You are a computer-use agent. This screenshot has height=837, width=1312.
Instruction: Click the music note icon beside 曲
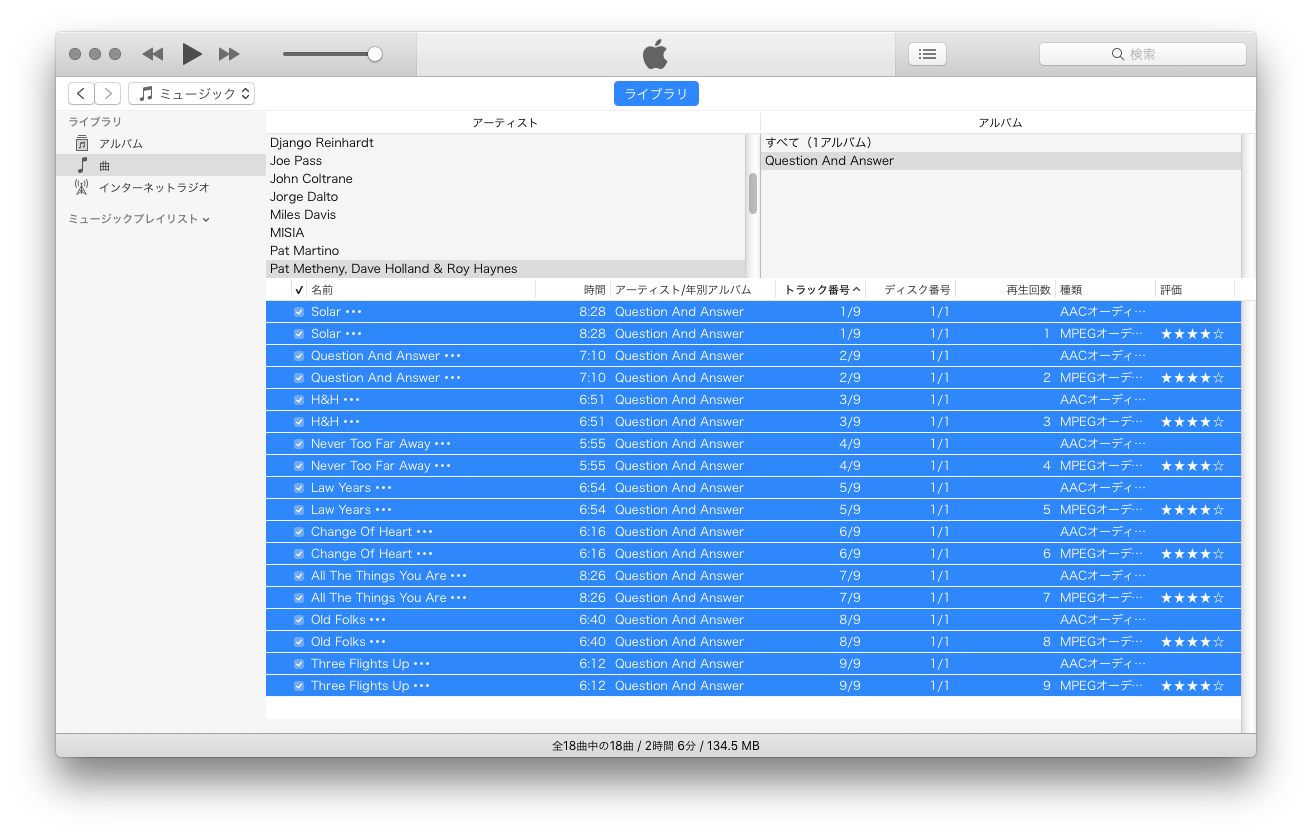(82, 165)
